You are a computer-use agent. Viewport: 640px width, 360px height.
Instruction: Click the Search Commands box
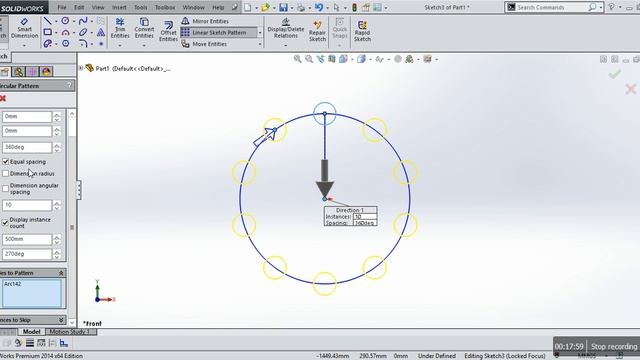tap(551, 7)
